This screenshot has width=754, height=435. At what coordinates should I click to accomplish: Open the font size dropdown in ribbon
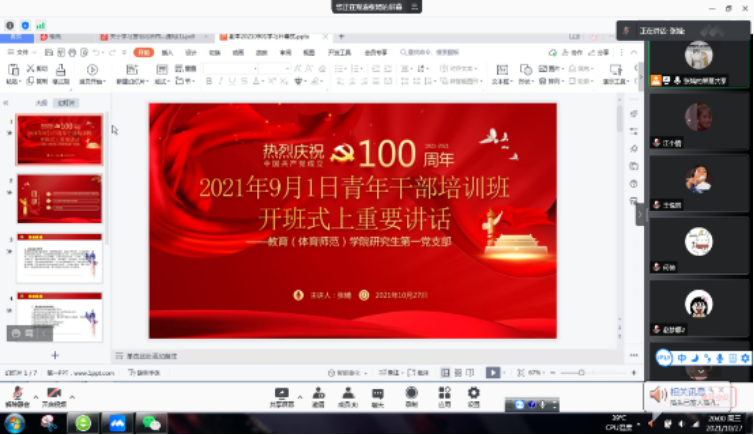(272, 69)
